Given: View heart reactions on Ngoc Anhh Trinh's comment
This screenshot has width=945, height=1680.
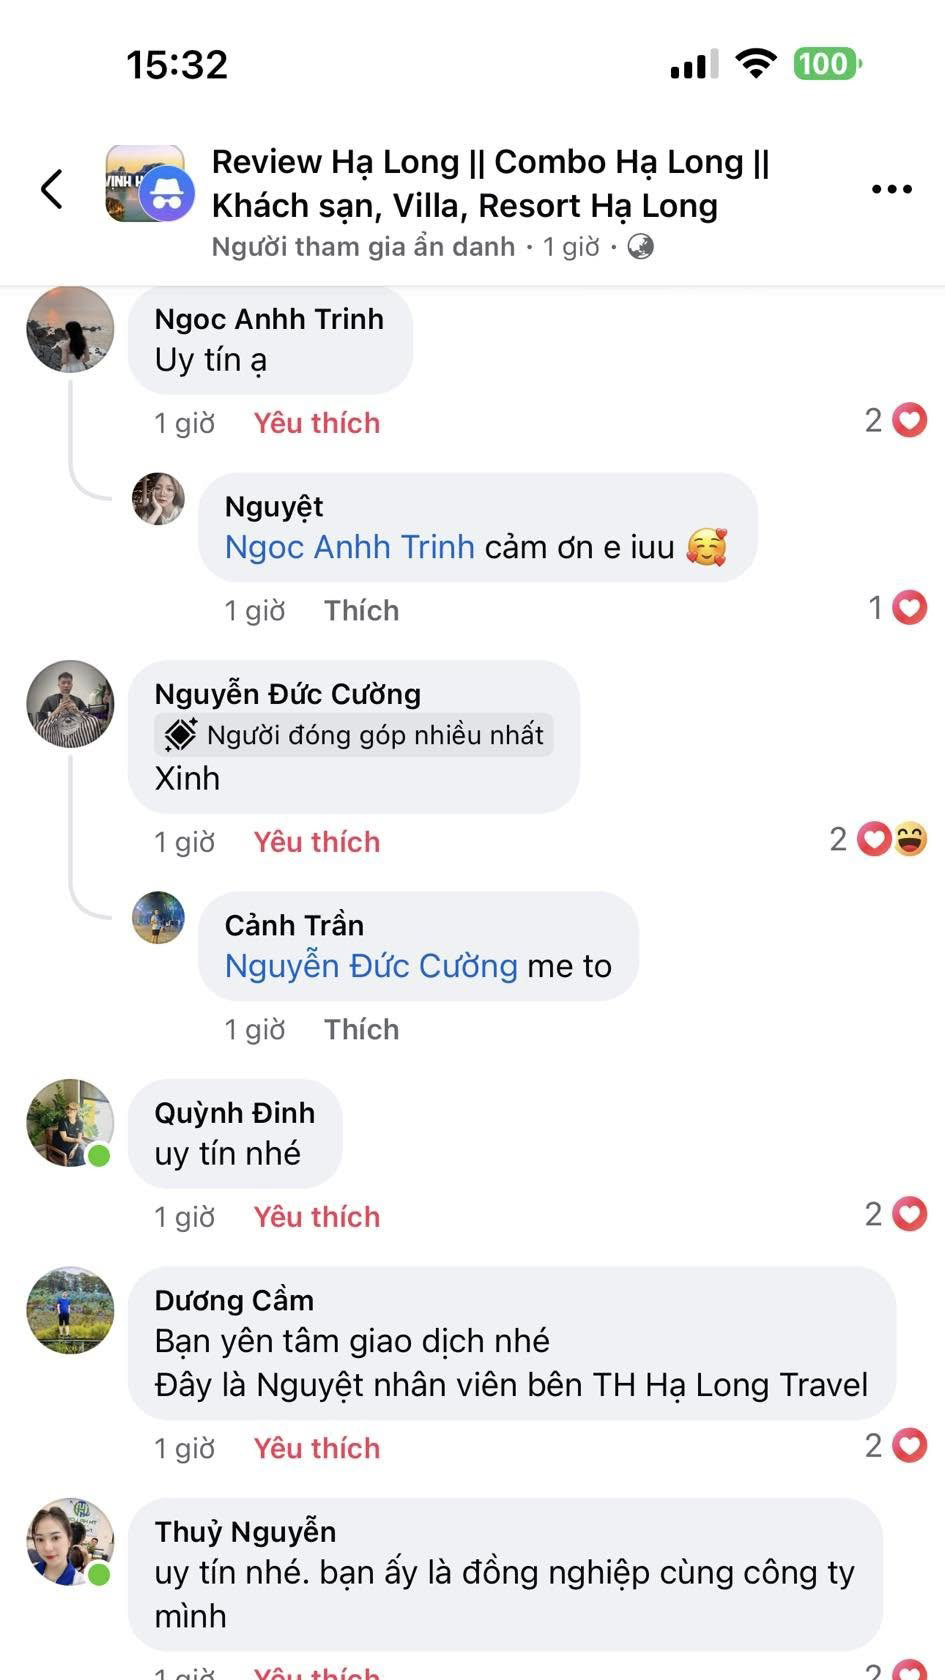Looking at the screenshot, I should pos(896,420).
